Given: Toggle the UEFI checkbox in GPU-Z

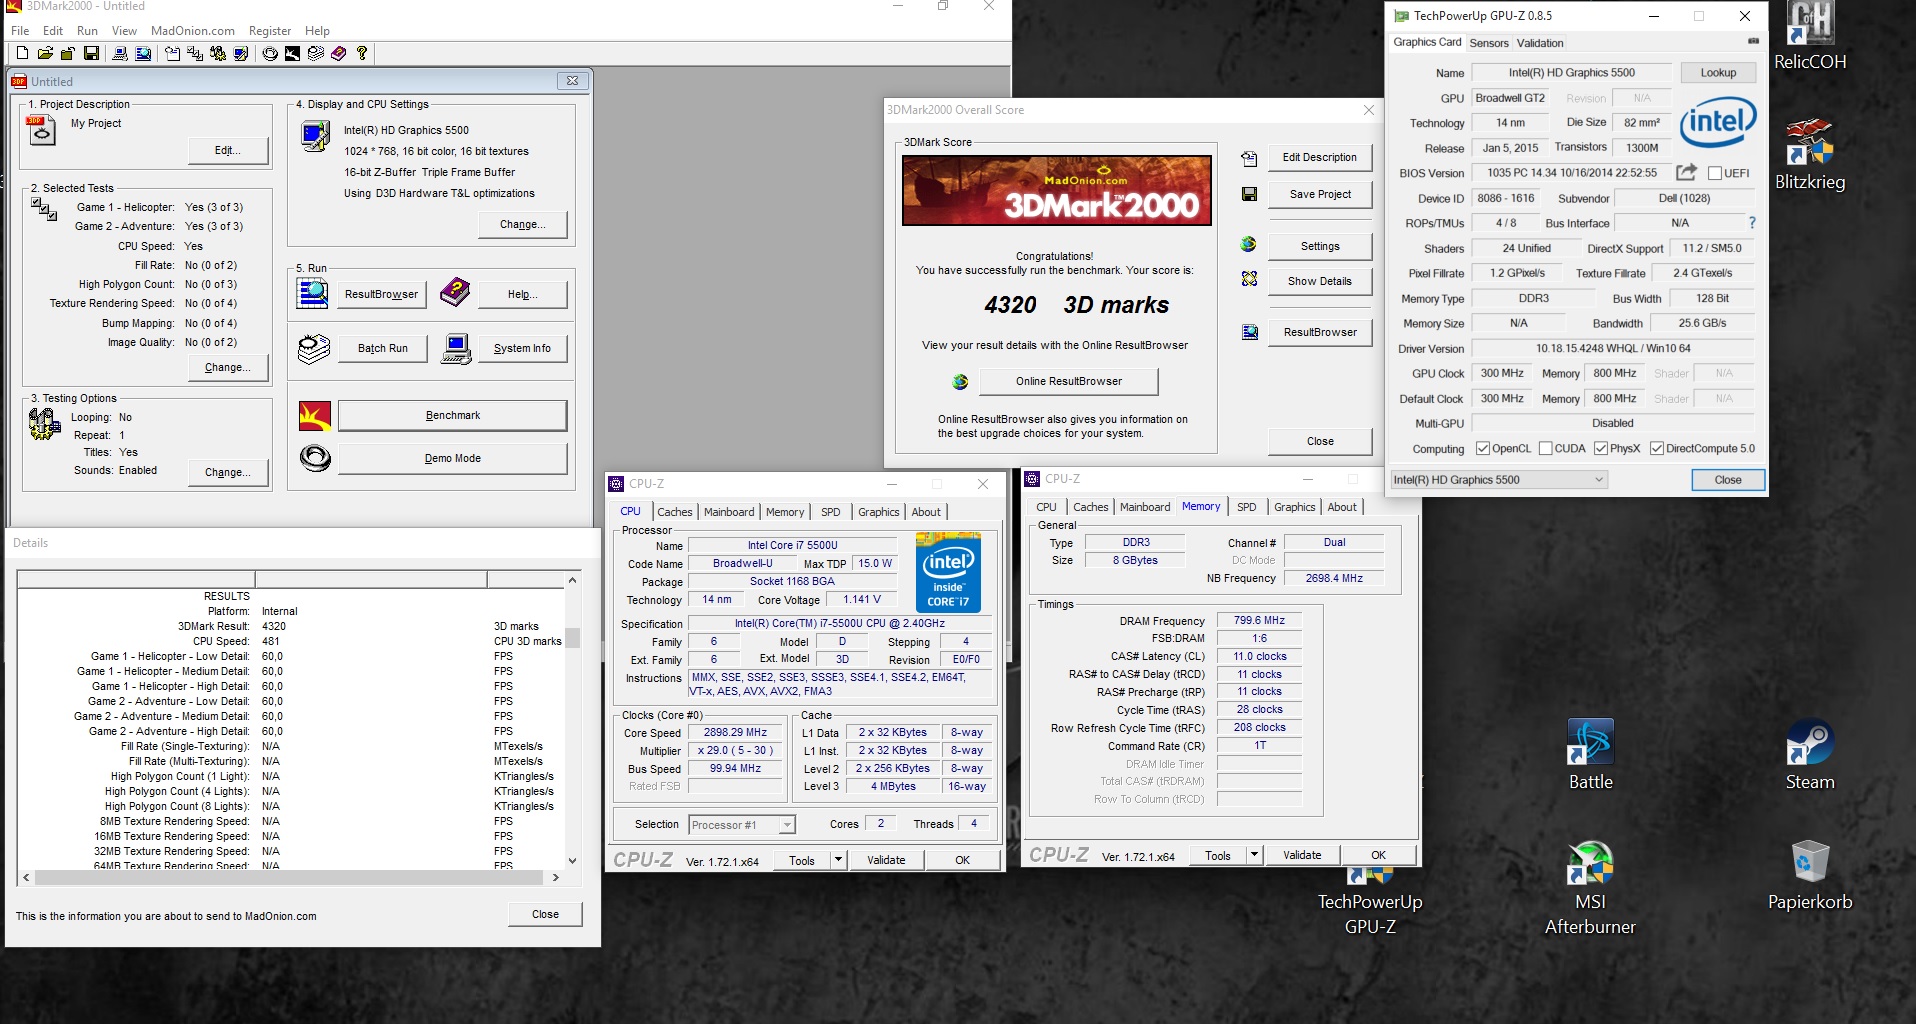Looking at the screenshot, I should pyautogui.click(x=1715, y=173).
